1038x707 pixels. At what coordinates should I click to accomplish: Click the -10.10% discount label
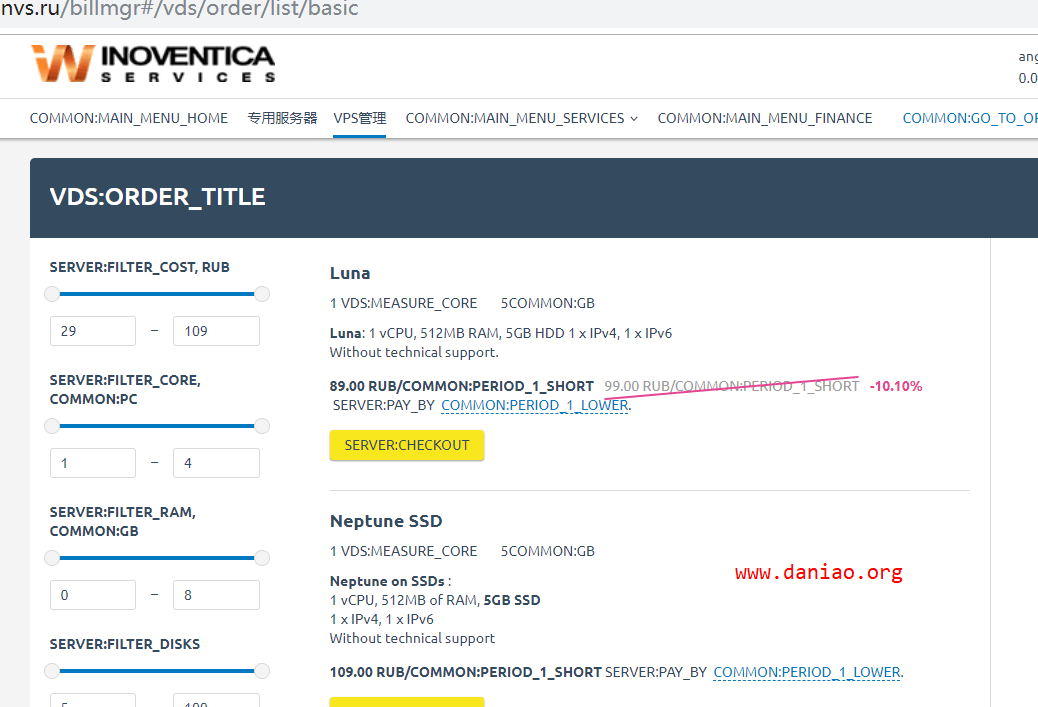[896, 386]
